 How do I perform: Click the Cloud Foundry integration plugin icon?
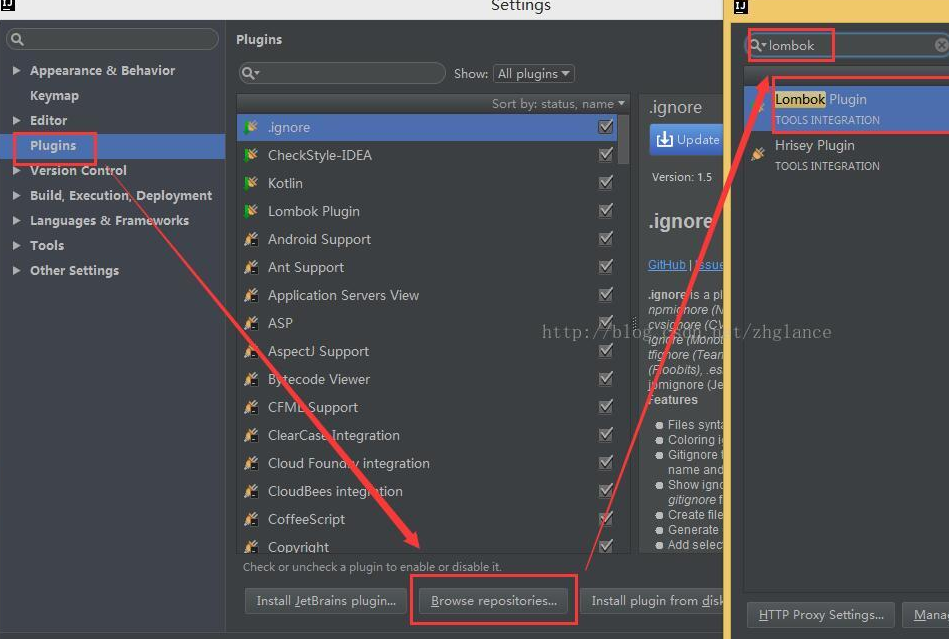point(251,463)
